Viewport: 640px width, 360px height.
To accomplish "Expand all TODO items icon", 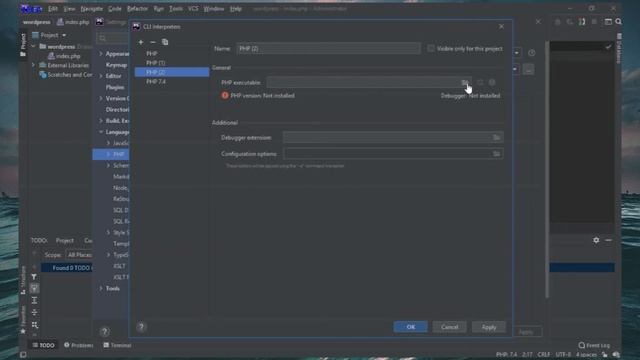I will pos(34,300).
